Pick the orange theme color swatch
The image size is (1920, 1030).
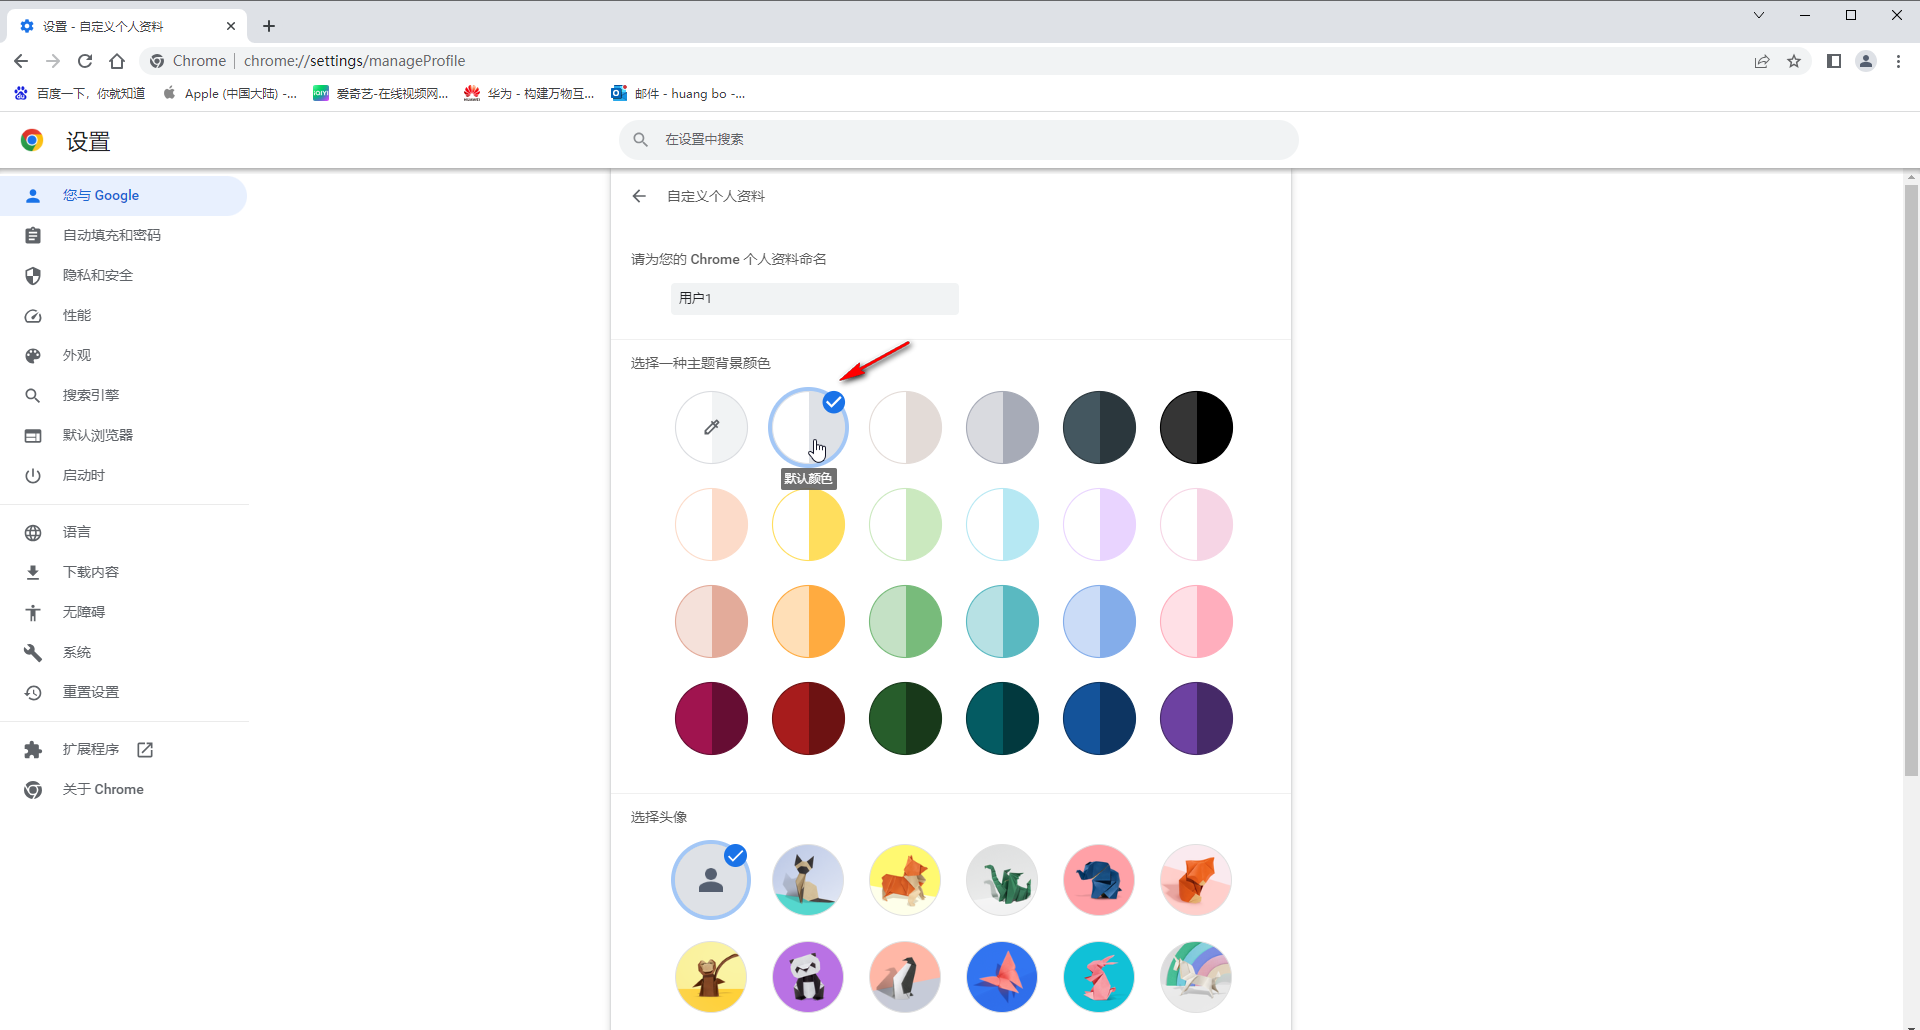pos(808,621)
